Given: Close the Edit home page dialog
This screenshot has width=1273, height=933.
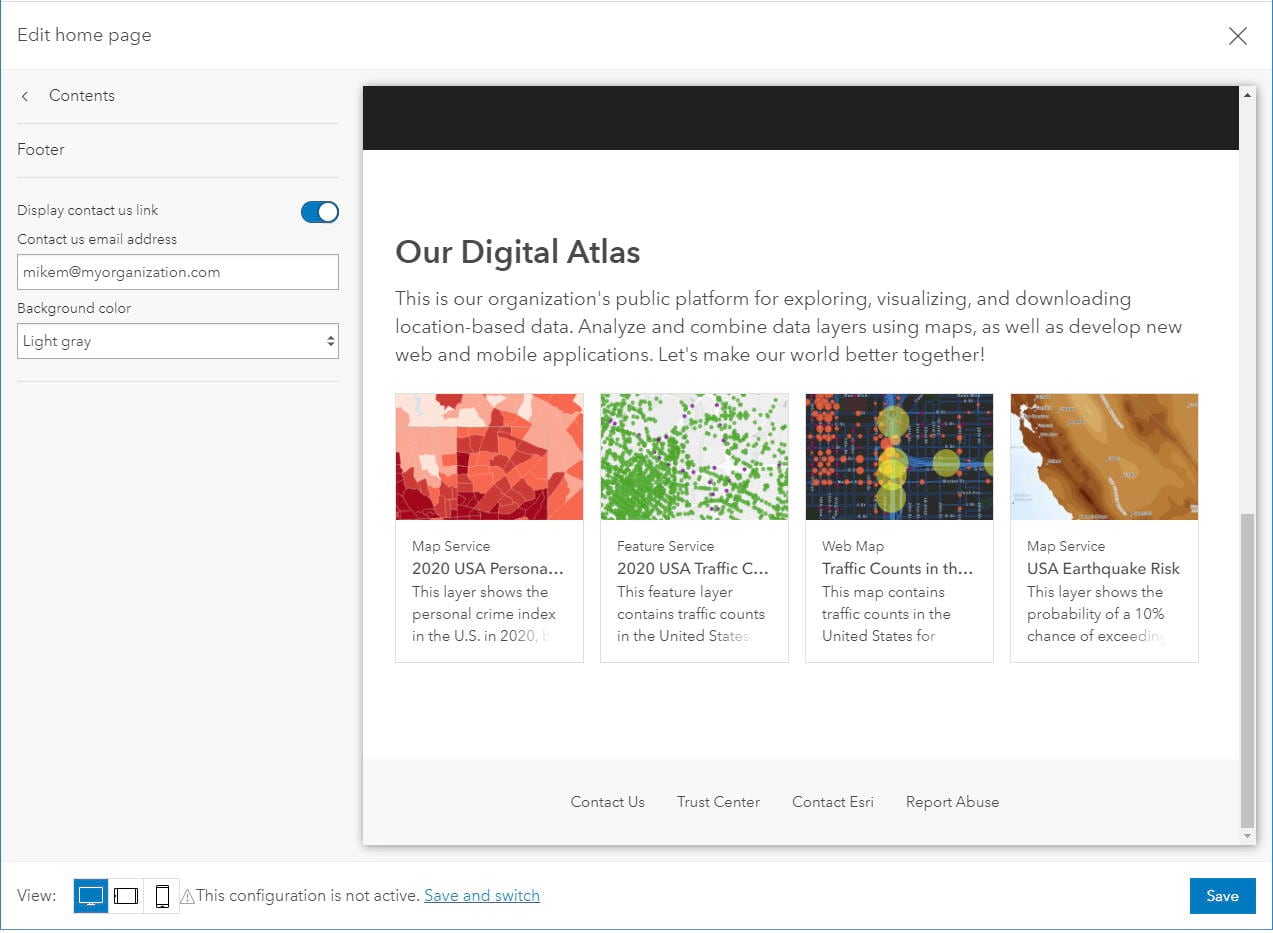Looking at the screenshot, I should point(1237,36).
